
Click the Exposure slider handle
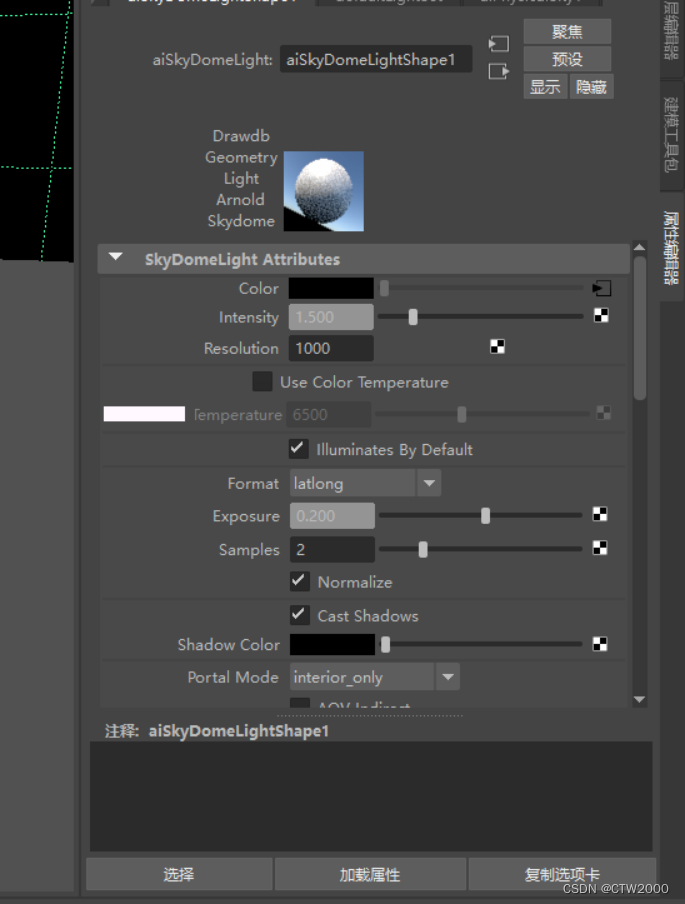click(485, 515)
